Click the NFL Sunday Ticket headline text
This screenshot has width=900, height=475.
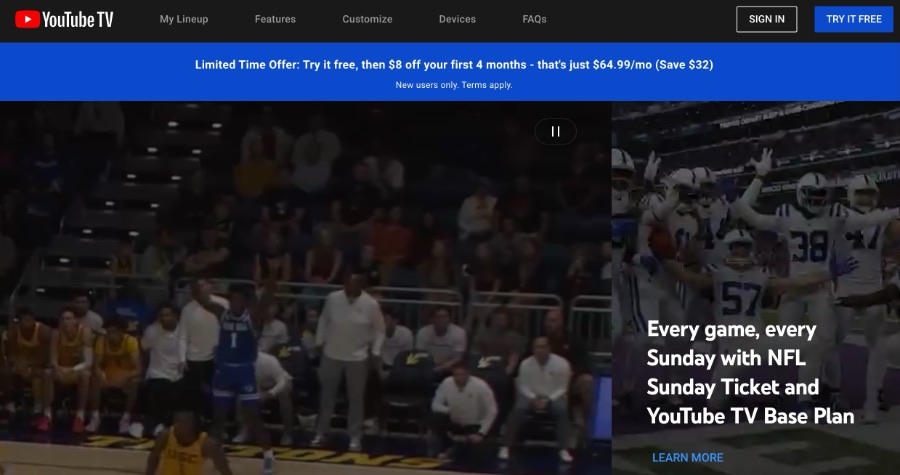(x=750, y=372)
